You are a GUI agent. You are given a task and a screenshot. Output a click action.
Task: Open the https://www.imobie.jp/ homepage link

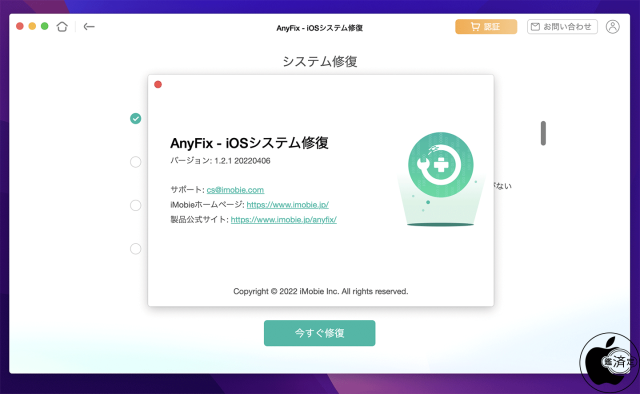(287, 205)
